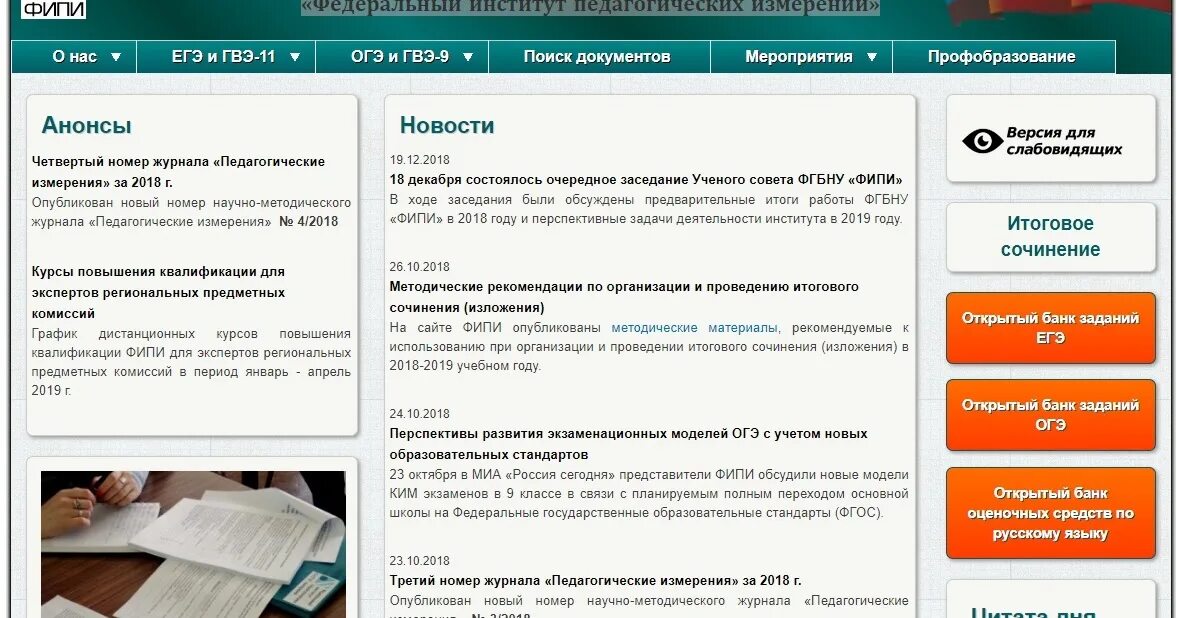The width and height of the screenshot is (1177, 618).
Task: Open the ЕГЭ и ГВЭ-11 menu
Action: pos(226,57)
